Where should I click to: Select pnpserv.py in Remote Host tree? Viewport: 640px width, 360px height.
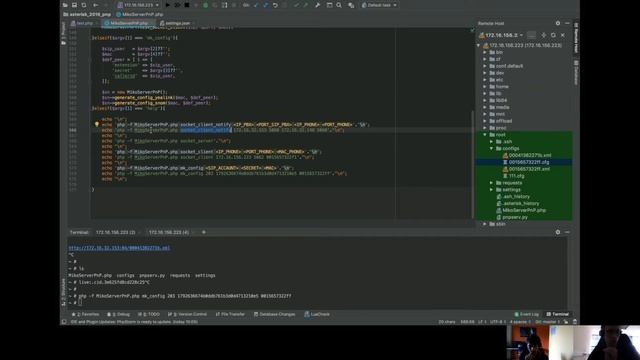tap(512, 217)
